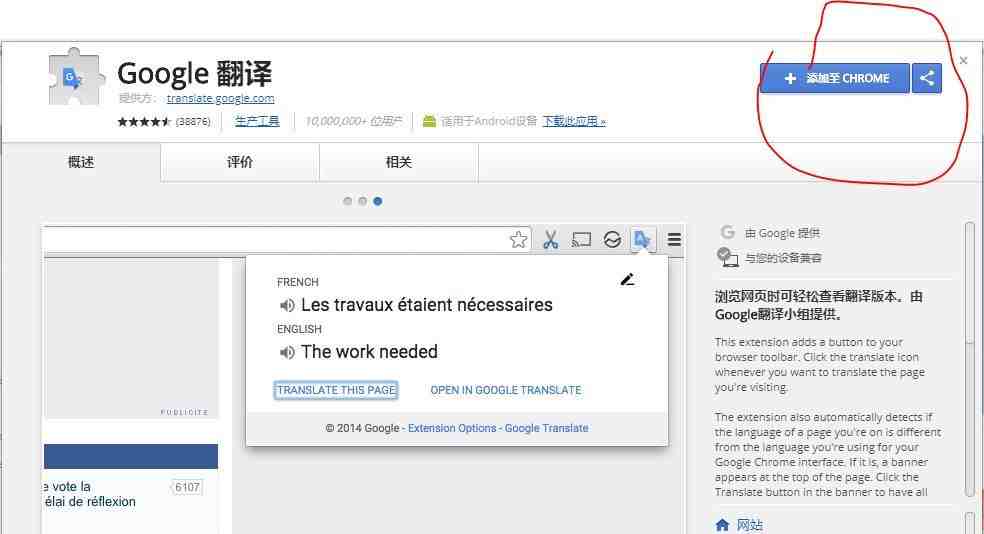Click the Google 翻译 title

(x=195, y=73)
